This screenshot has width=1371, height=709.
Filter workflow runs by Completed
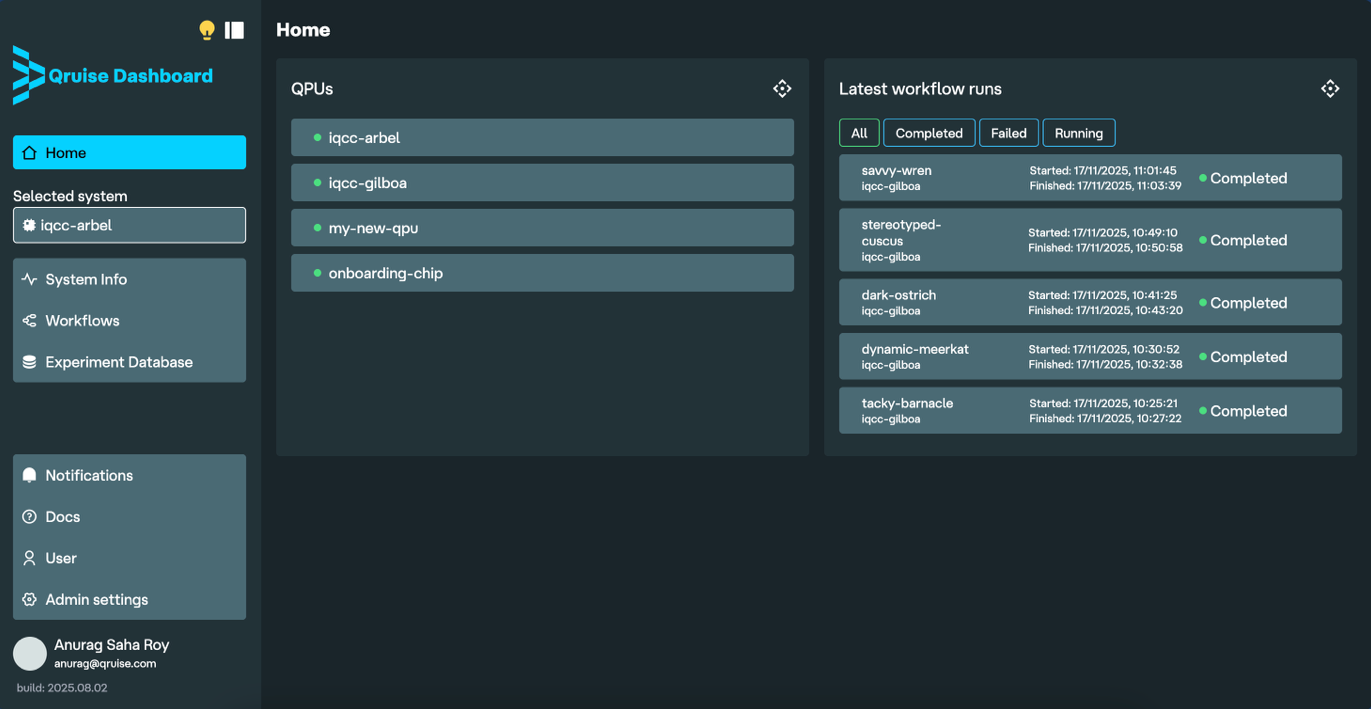point(928,133)
